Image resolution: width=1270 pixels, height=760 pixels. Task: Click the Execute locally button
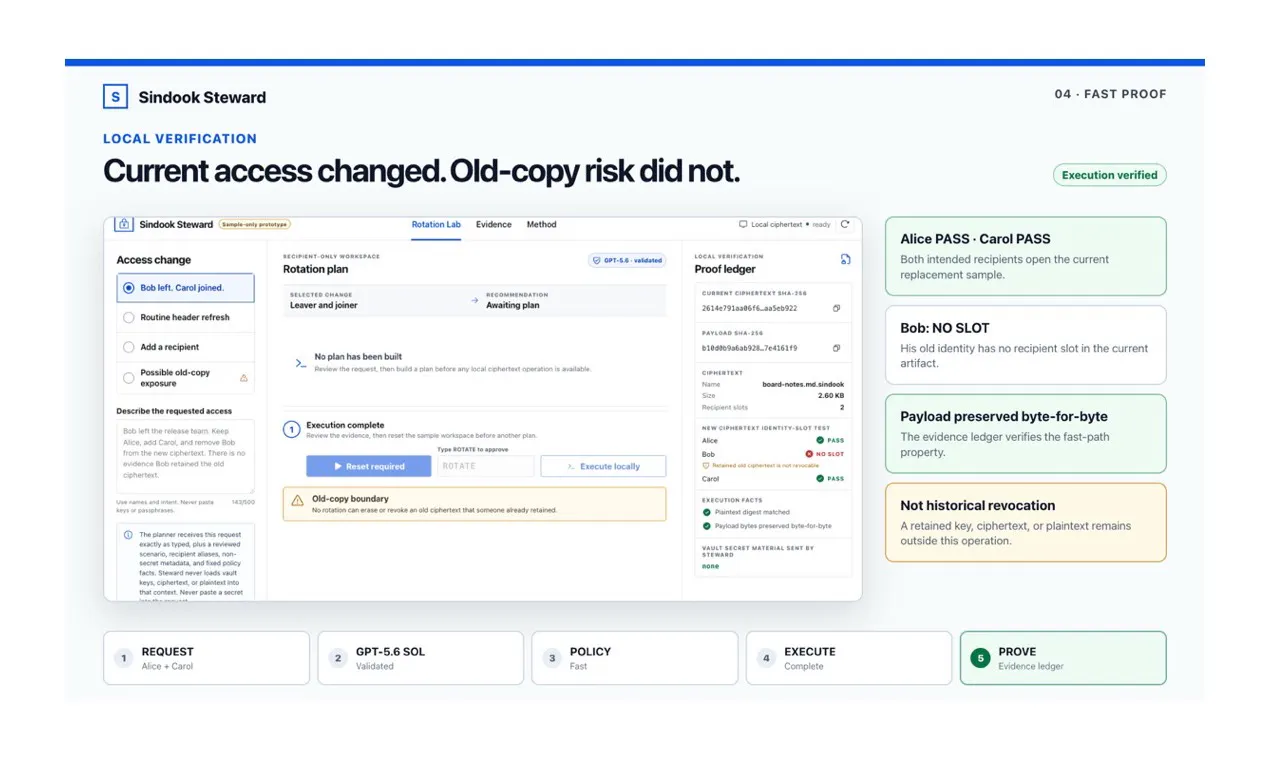point(603,467)
